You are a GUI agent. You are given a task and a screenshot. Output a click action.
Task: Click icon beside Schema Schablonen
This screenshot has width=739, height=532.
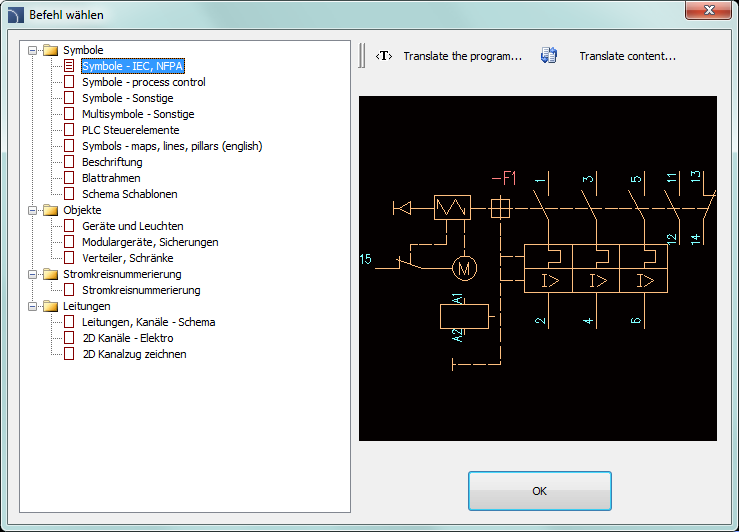(69, 194)
